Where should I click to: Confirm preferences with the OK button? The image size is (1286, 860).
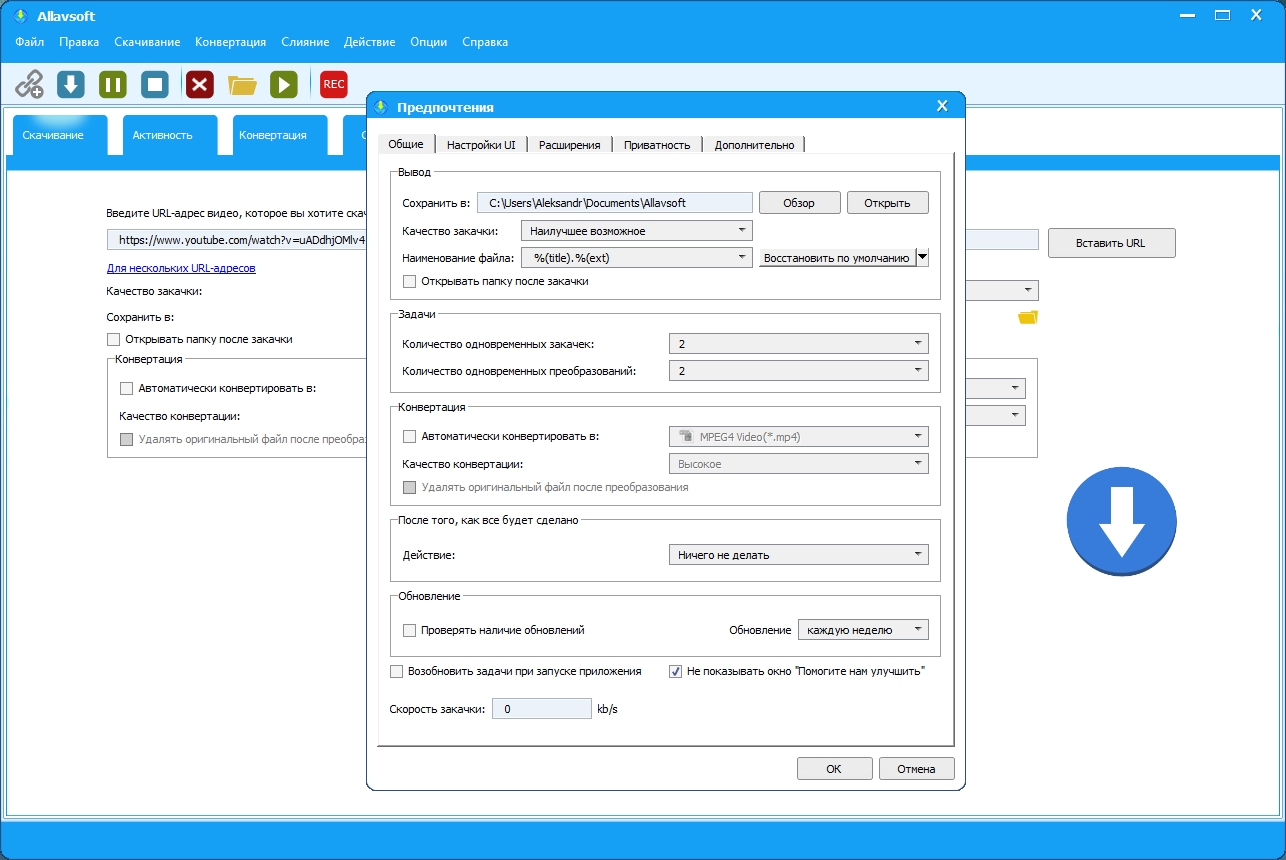834,769
